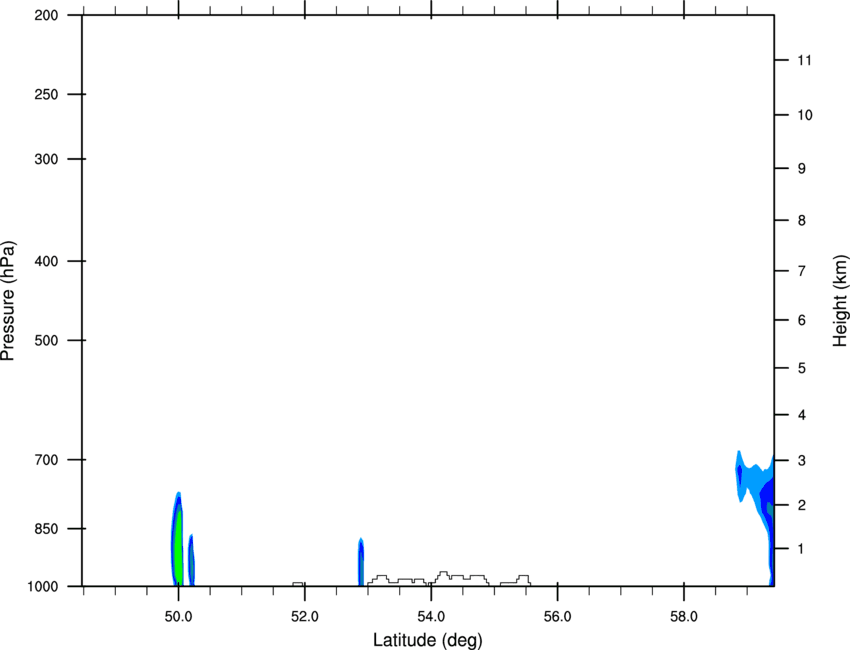Pick the 10 km height label
Image resolution: width=850 pixels, height=650 pixels.
tap(805, 115)
